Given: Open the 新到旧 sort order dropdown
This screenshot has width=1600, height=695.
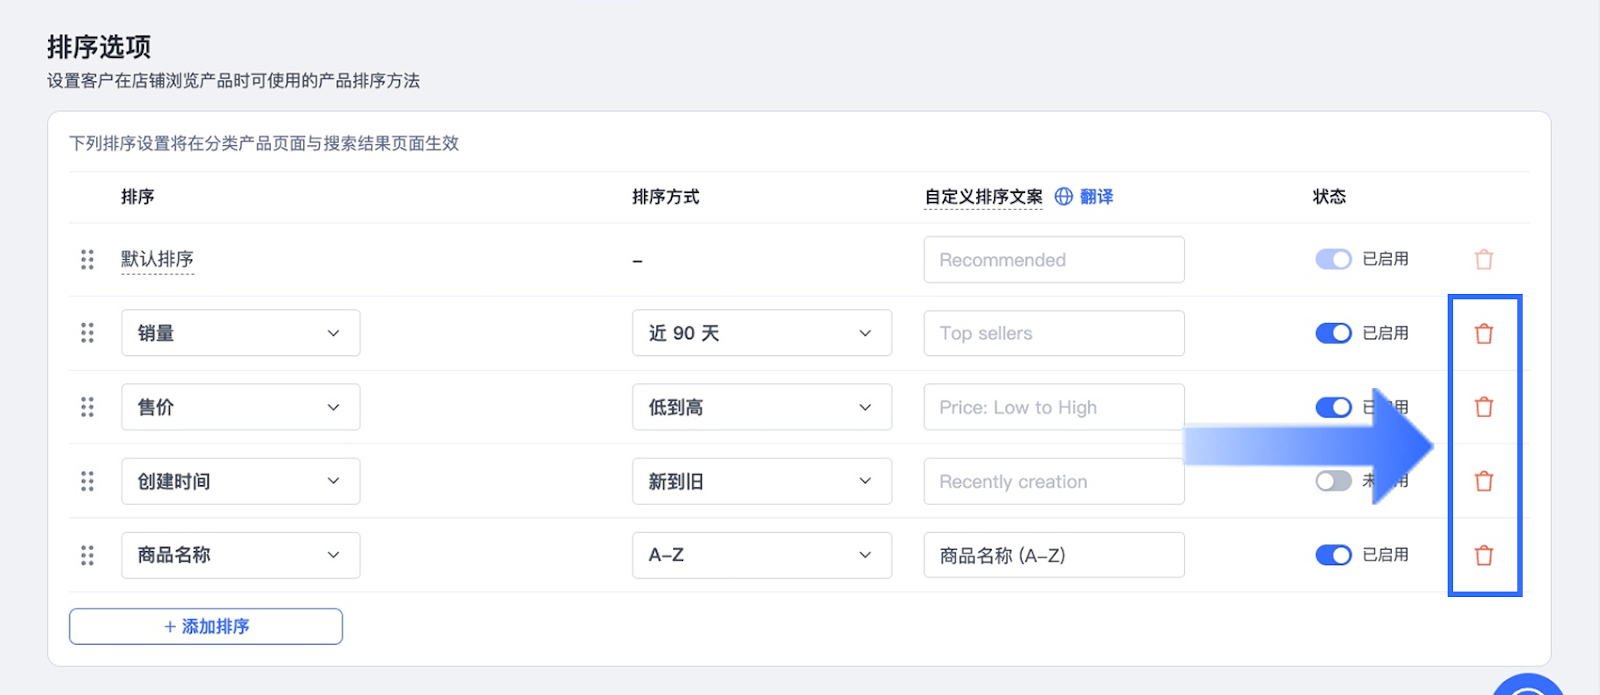Looking at the screenshot, I should point(761,481).
